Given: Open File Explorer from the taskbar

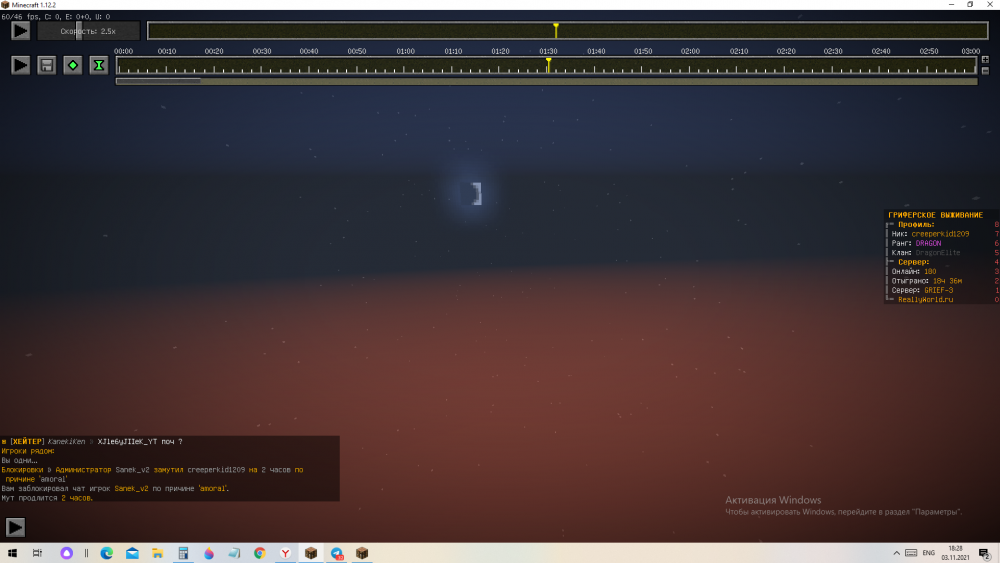Looking at the screenshot, I should pyautogui.click(x=158, y=553).
